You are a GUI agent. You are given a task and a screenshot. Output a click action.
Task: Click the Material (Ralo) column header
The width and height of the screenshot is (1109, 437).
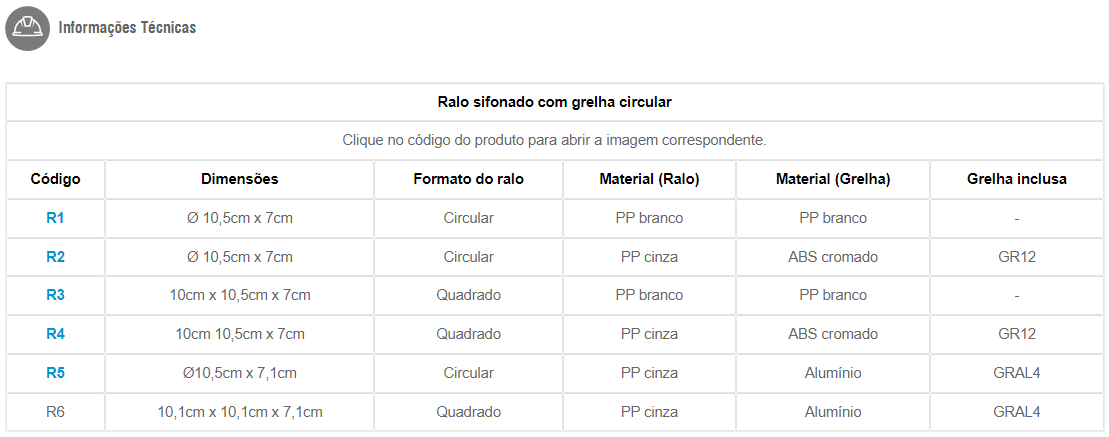click(x=649, y=180)
